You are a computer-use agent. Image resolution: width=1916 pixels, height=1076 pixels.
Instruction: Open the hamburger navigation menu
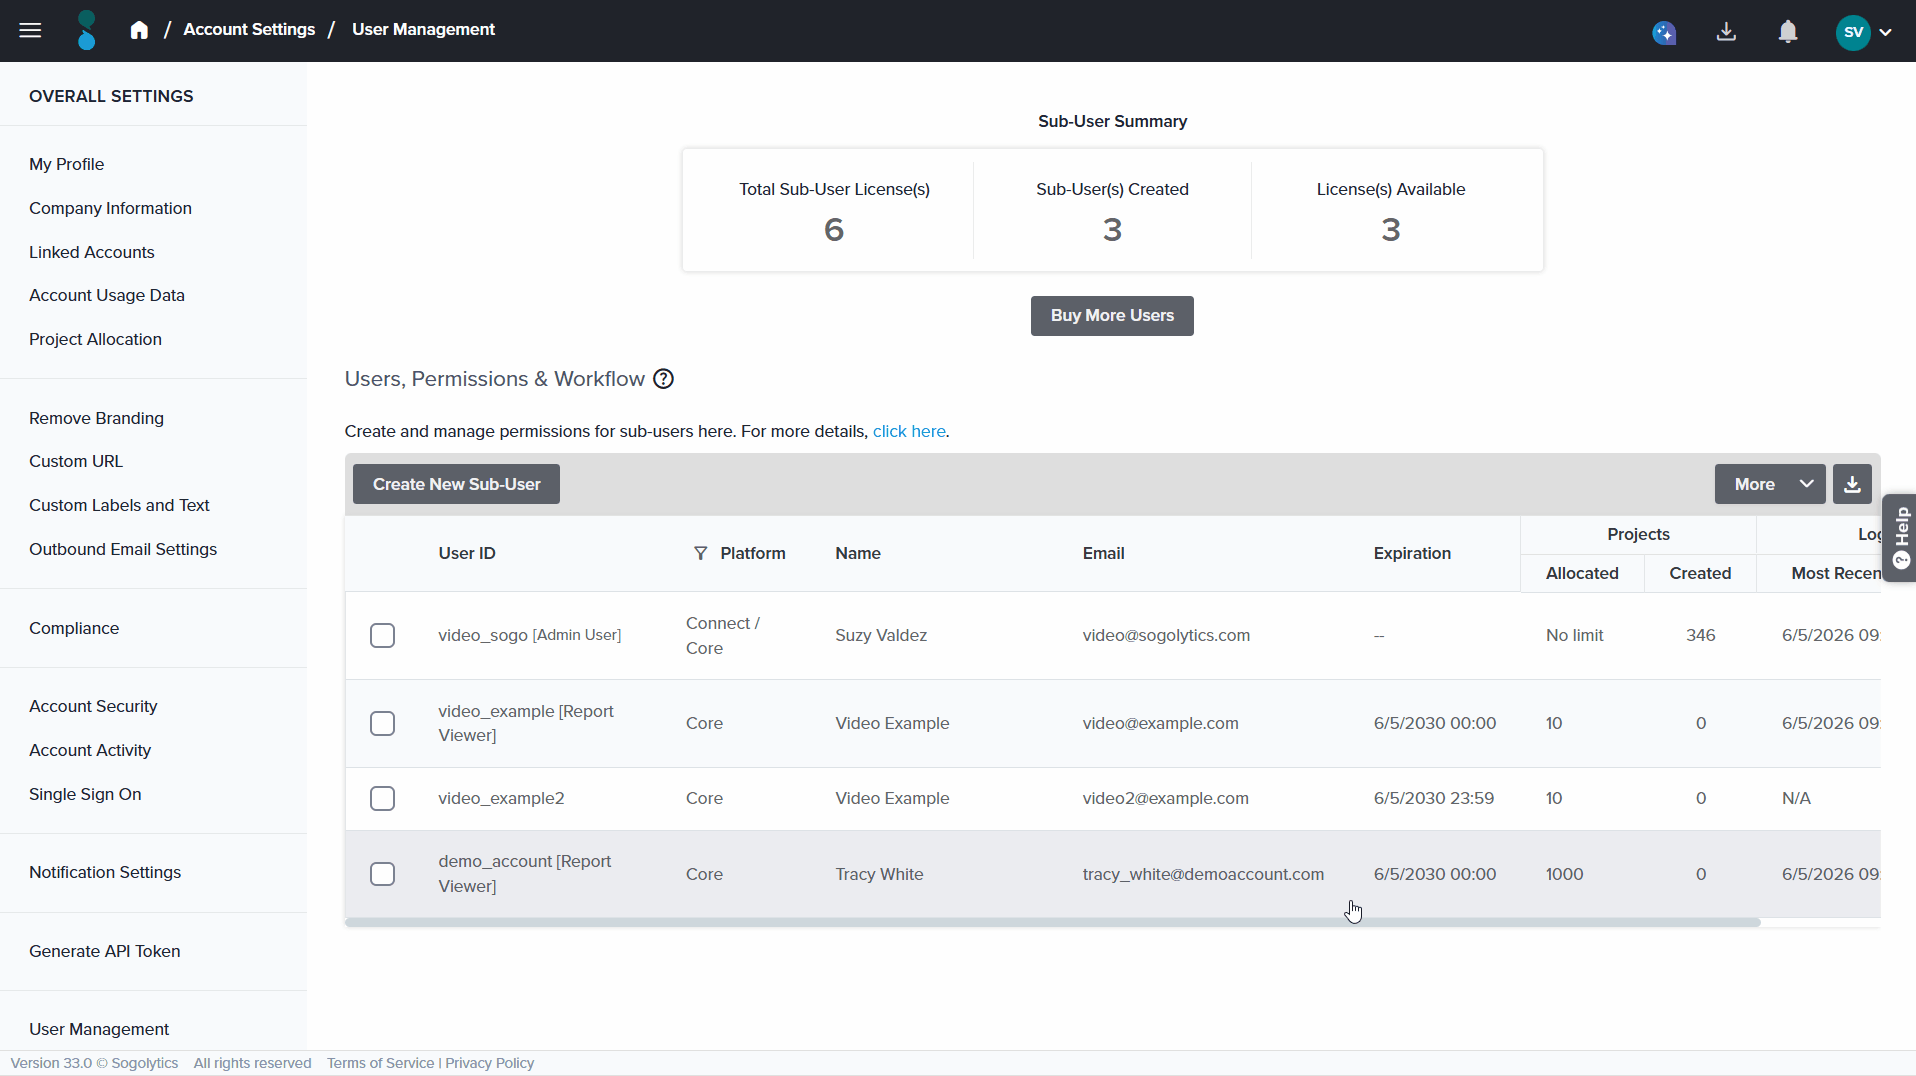tap(30, 30)
